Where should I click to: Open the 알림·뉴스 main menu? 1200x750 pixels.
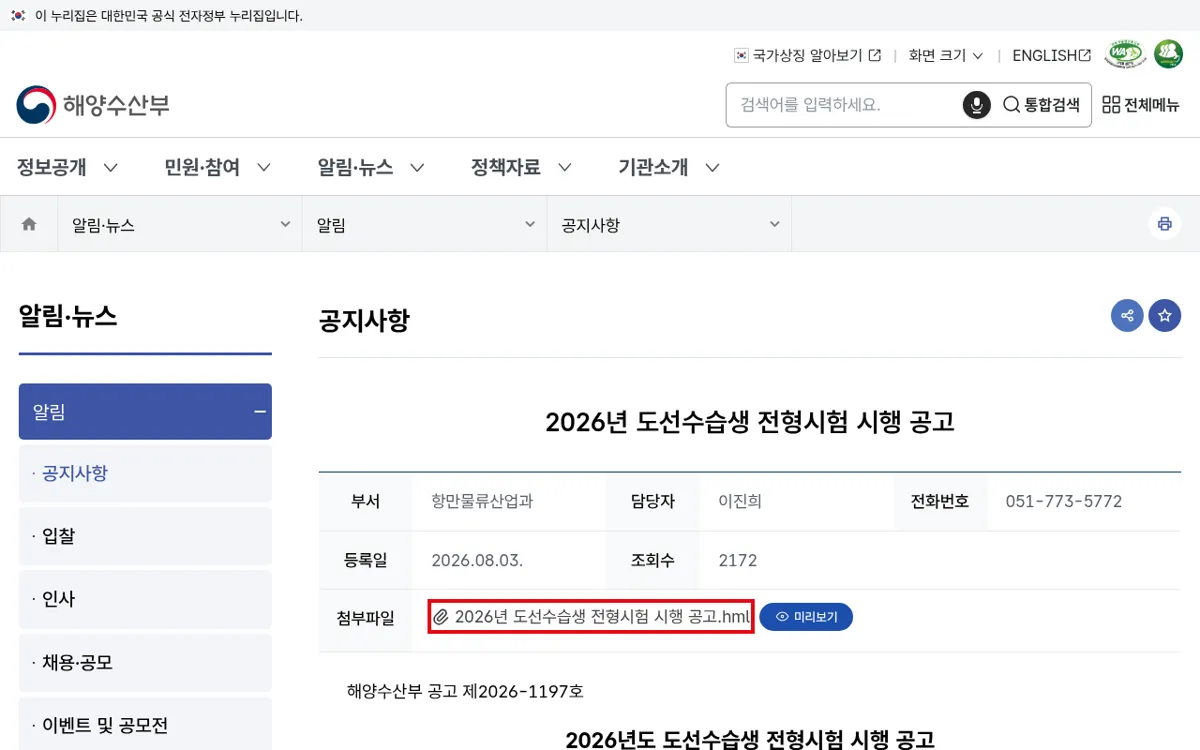tap(371, 167)
